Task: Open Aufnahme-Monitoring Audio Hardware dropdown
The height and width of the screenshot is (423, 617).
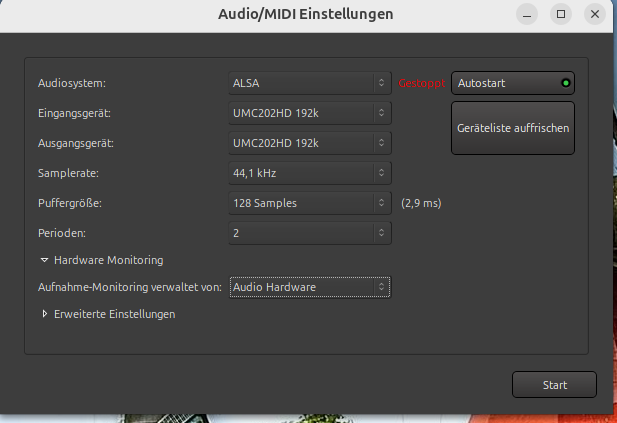Action: [310, 287]
